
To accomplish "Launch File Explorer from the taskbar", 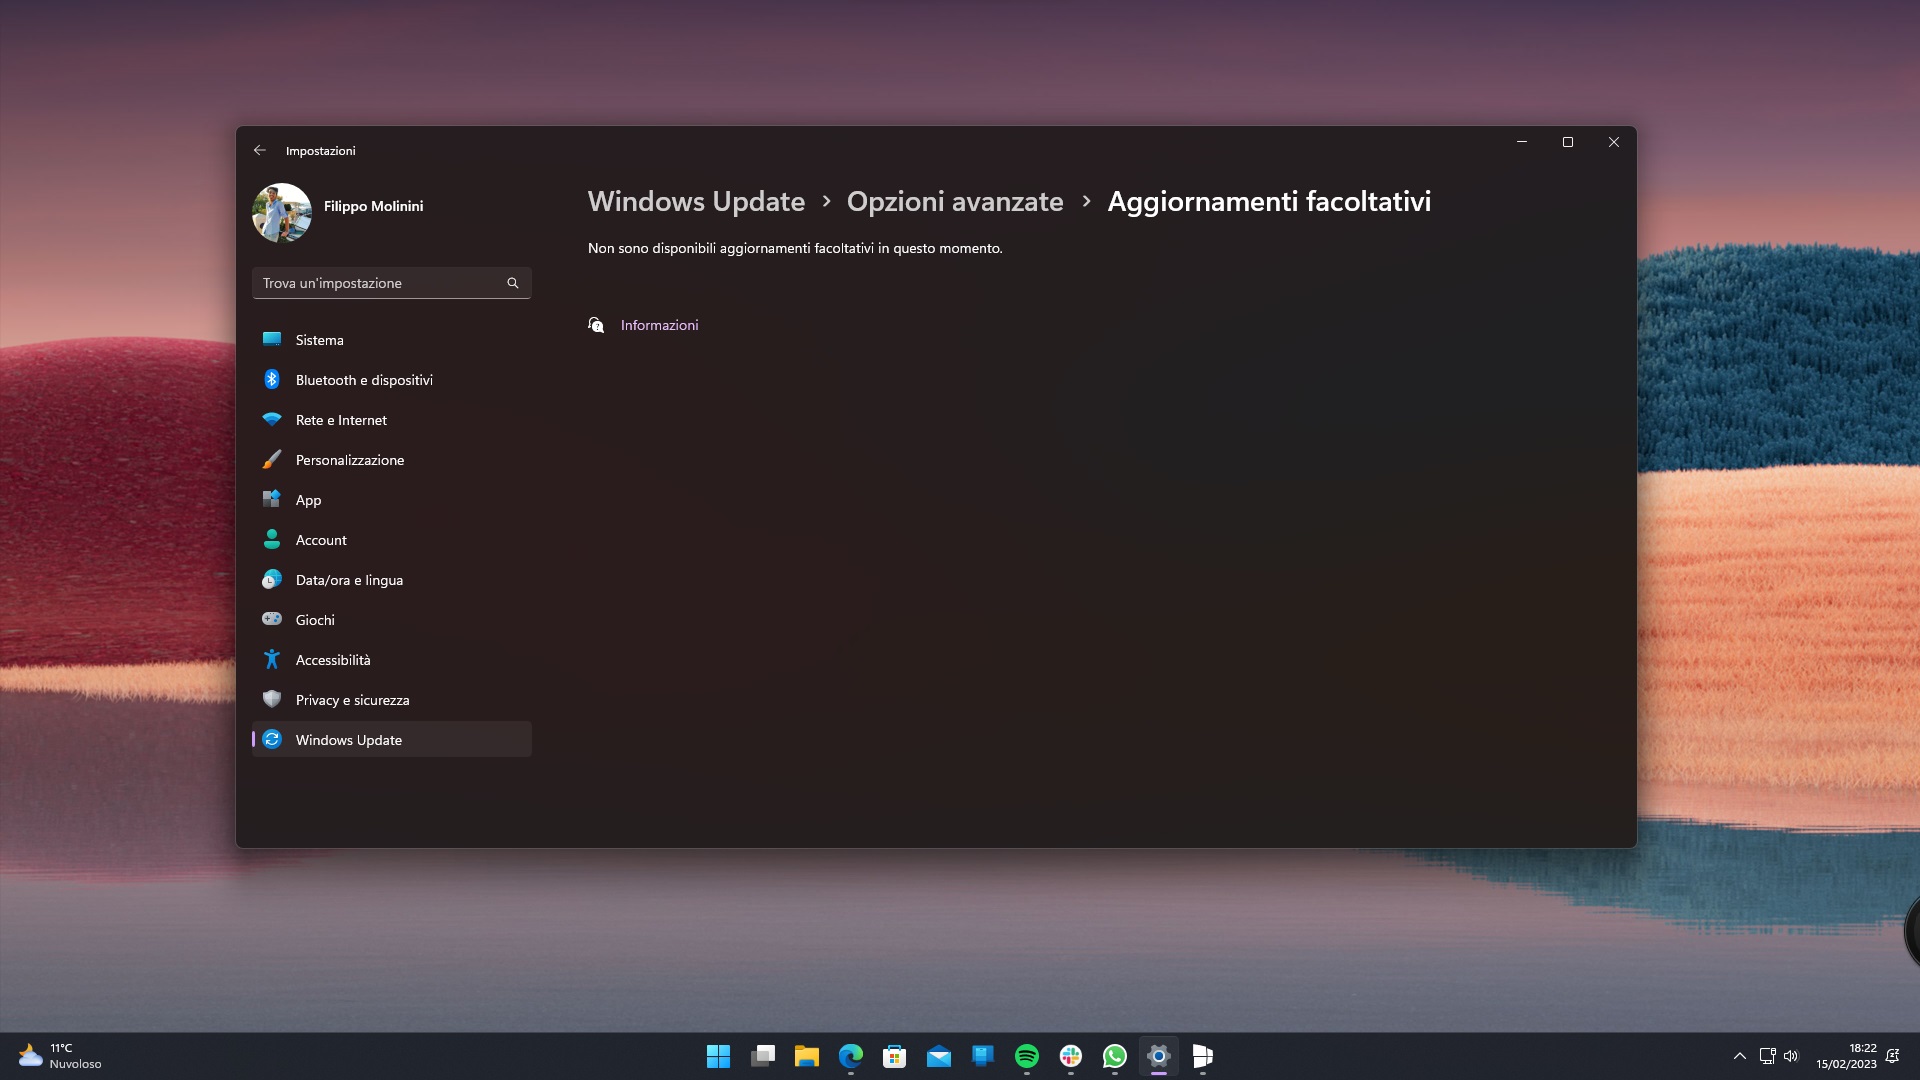I will click(x=807, y=1056).
